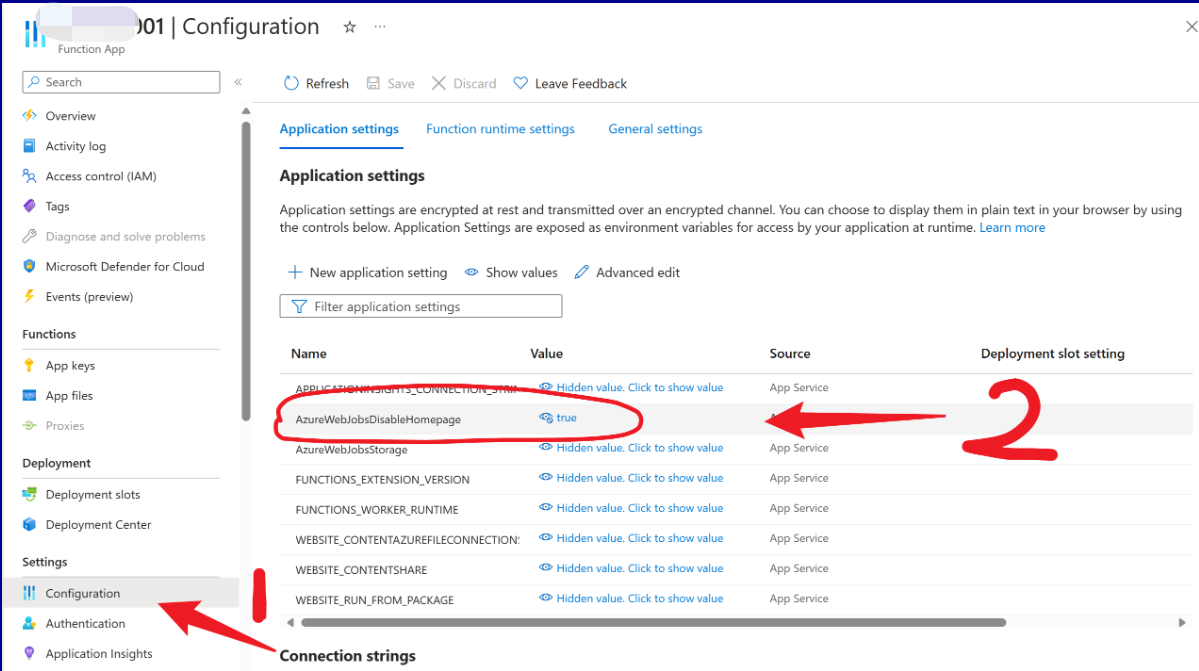Hide the AzureWebJobsDisableHomepage true value
The width and height of the screenshot is (1199, 671).
(546, 418)
